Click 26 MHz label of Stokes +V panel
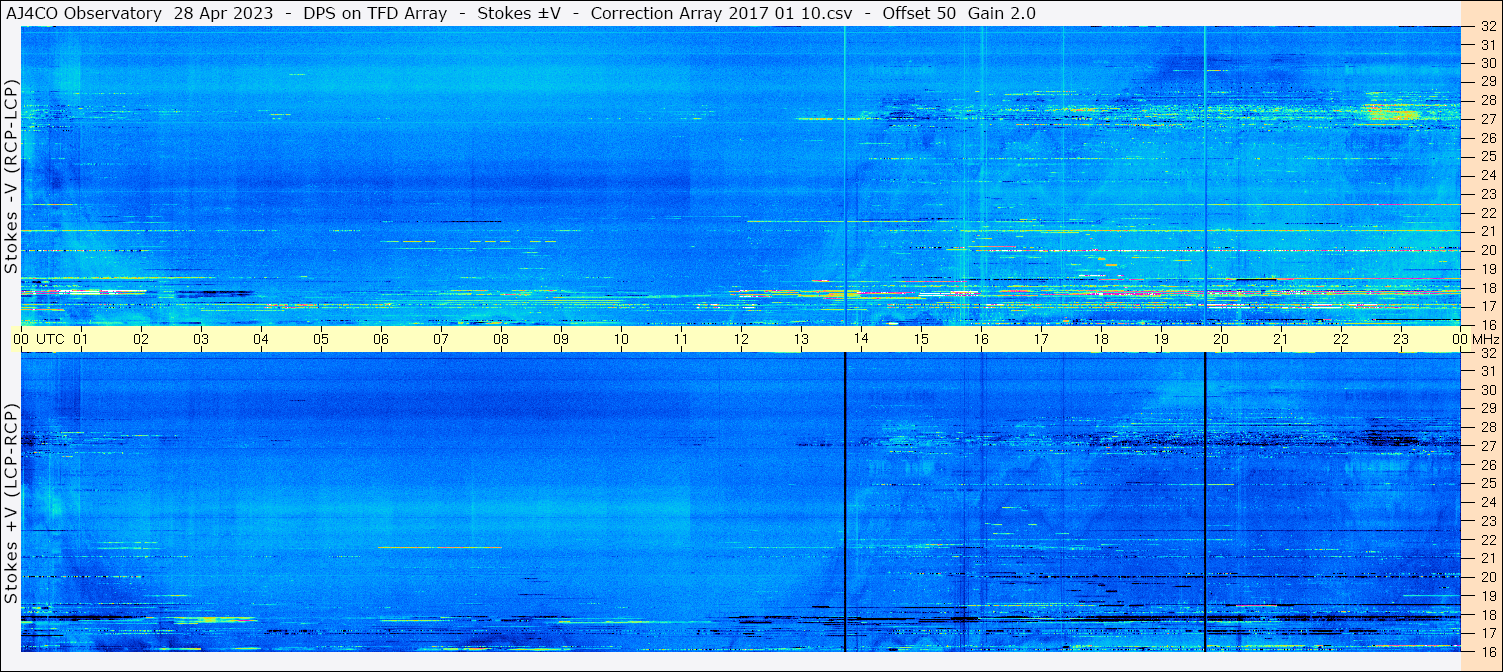The height and width of the screenshot is (672, 1503). (x=1487, y=465)
